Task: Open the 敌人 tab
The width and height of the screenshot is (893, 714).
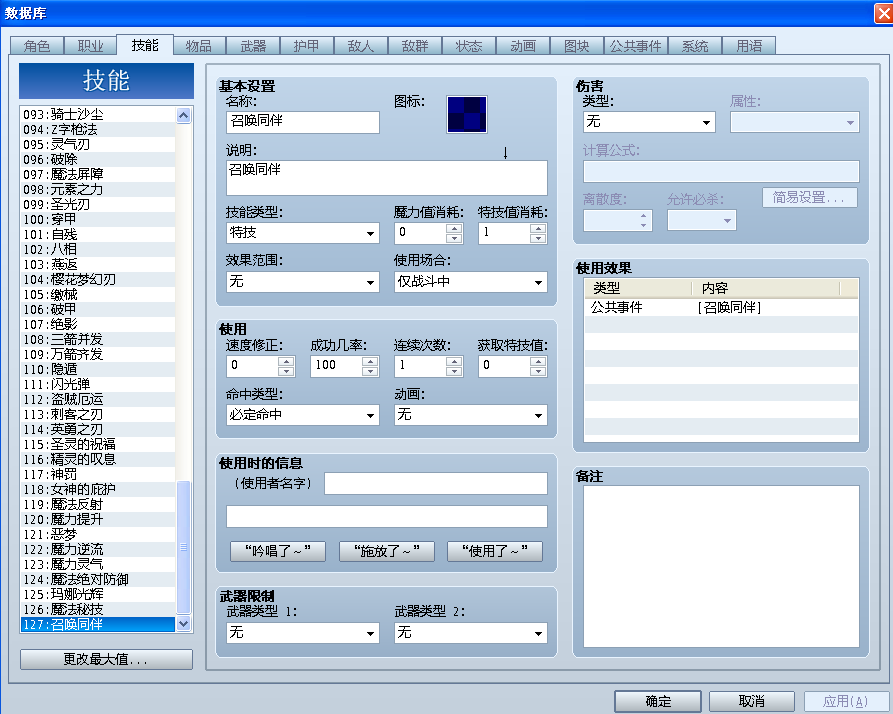Action: coord(361,46)
